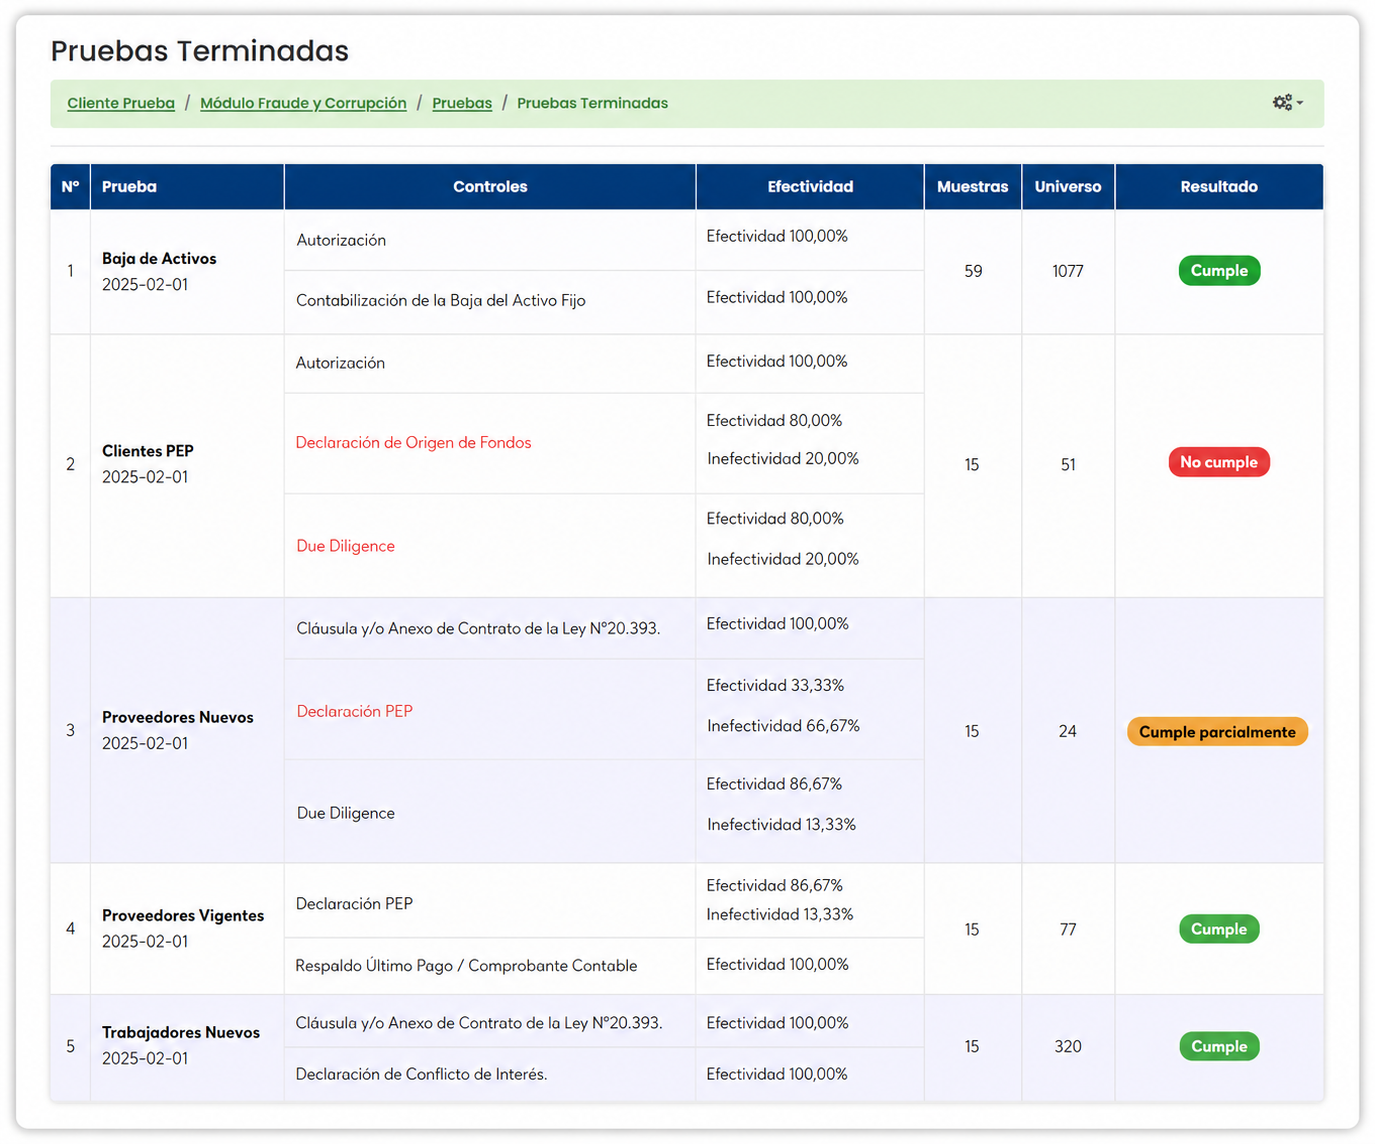Viewport: 1375px width, 1144px height.
Task: Select the Cumple parcialmente badge
Action: (x=1217, y=732)
